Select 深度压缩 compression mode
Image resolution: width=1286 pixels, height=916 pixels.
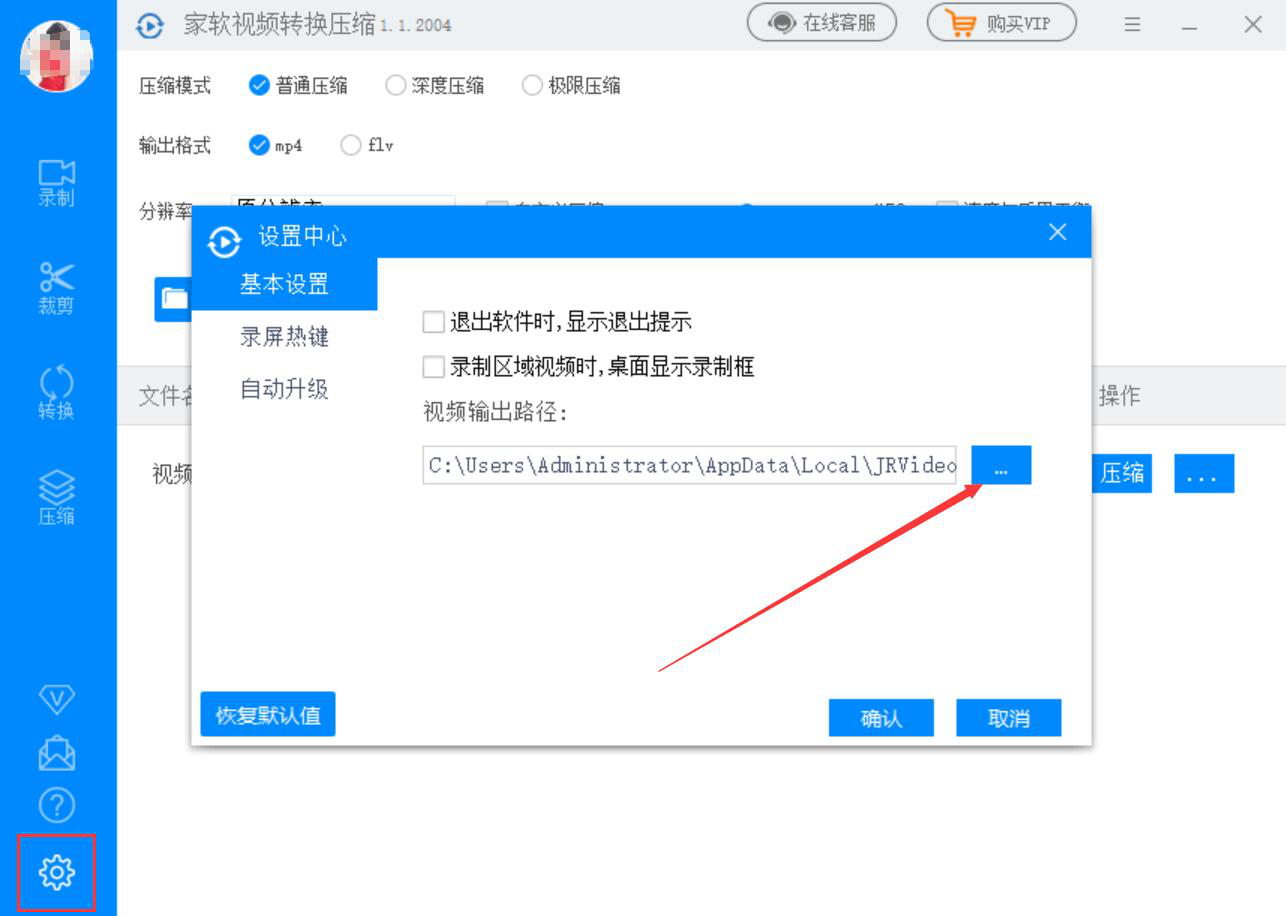point(435,86)
